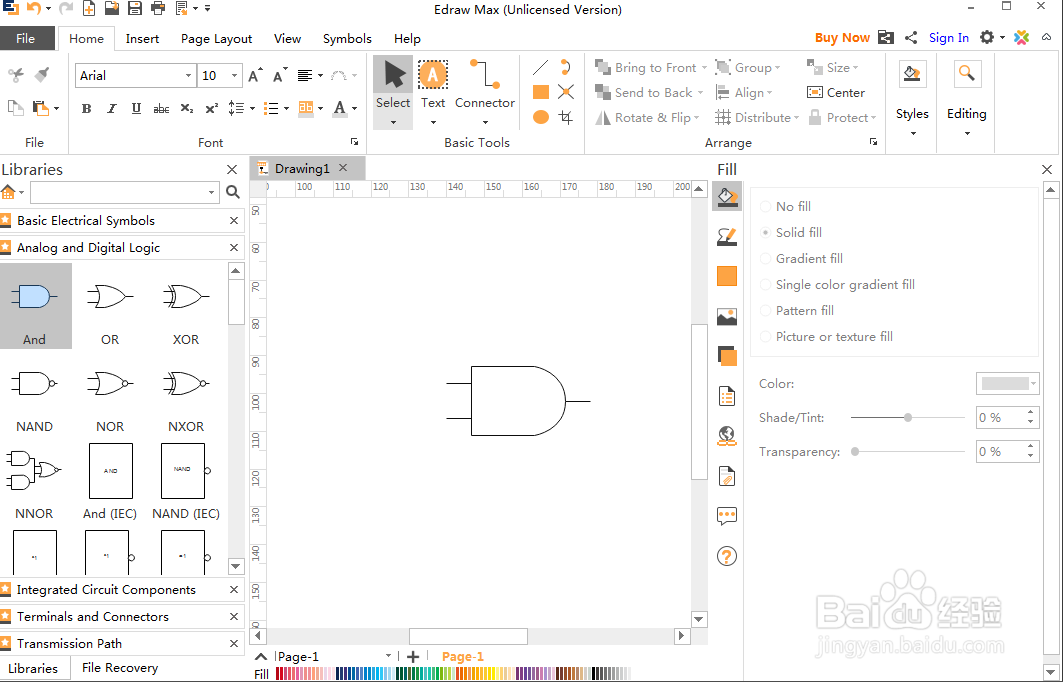The image size is (1063, 682).
Task: Adjust the Transparency slider handle
Action: (856, 452)
